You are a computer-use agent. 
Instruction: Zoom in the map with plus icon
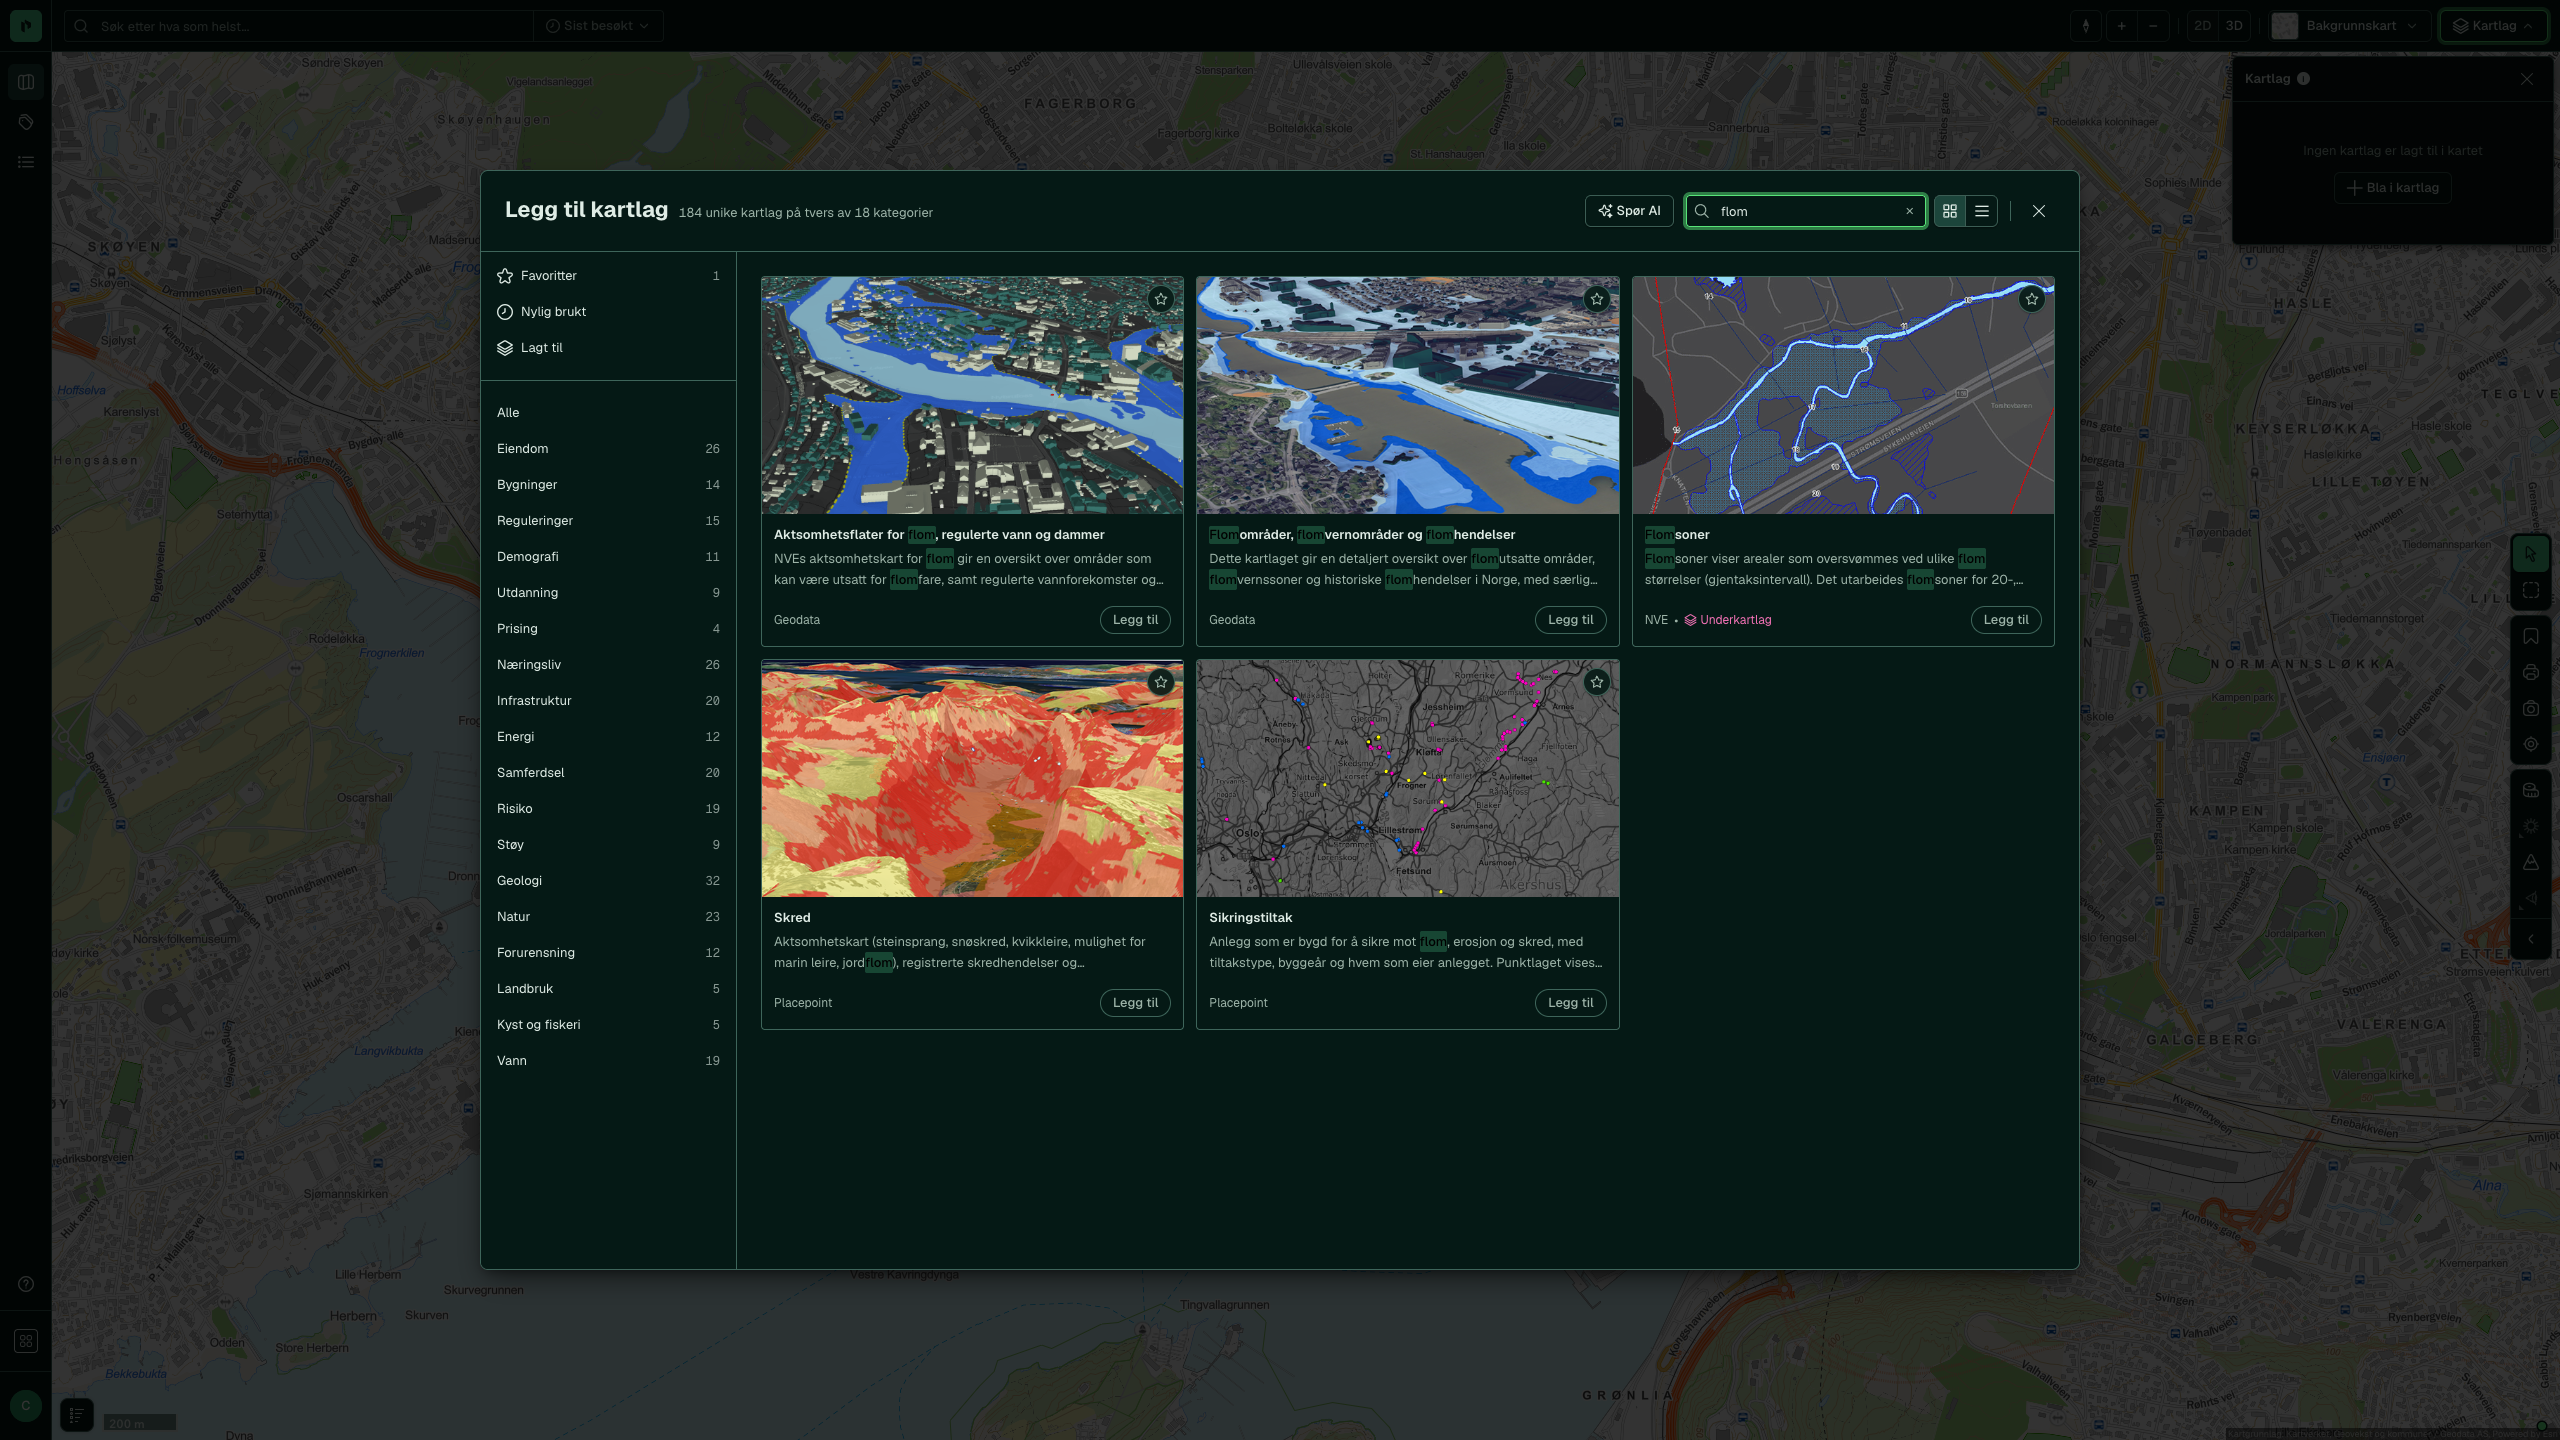[2121, 26]
